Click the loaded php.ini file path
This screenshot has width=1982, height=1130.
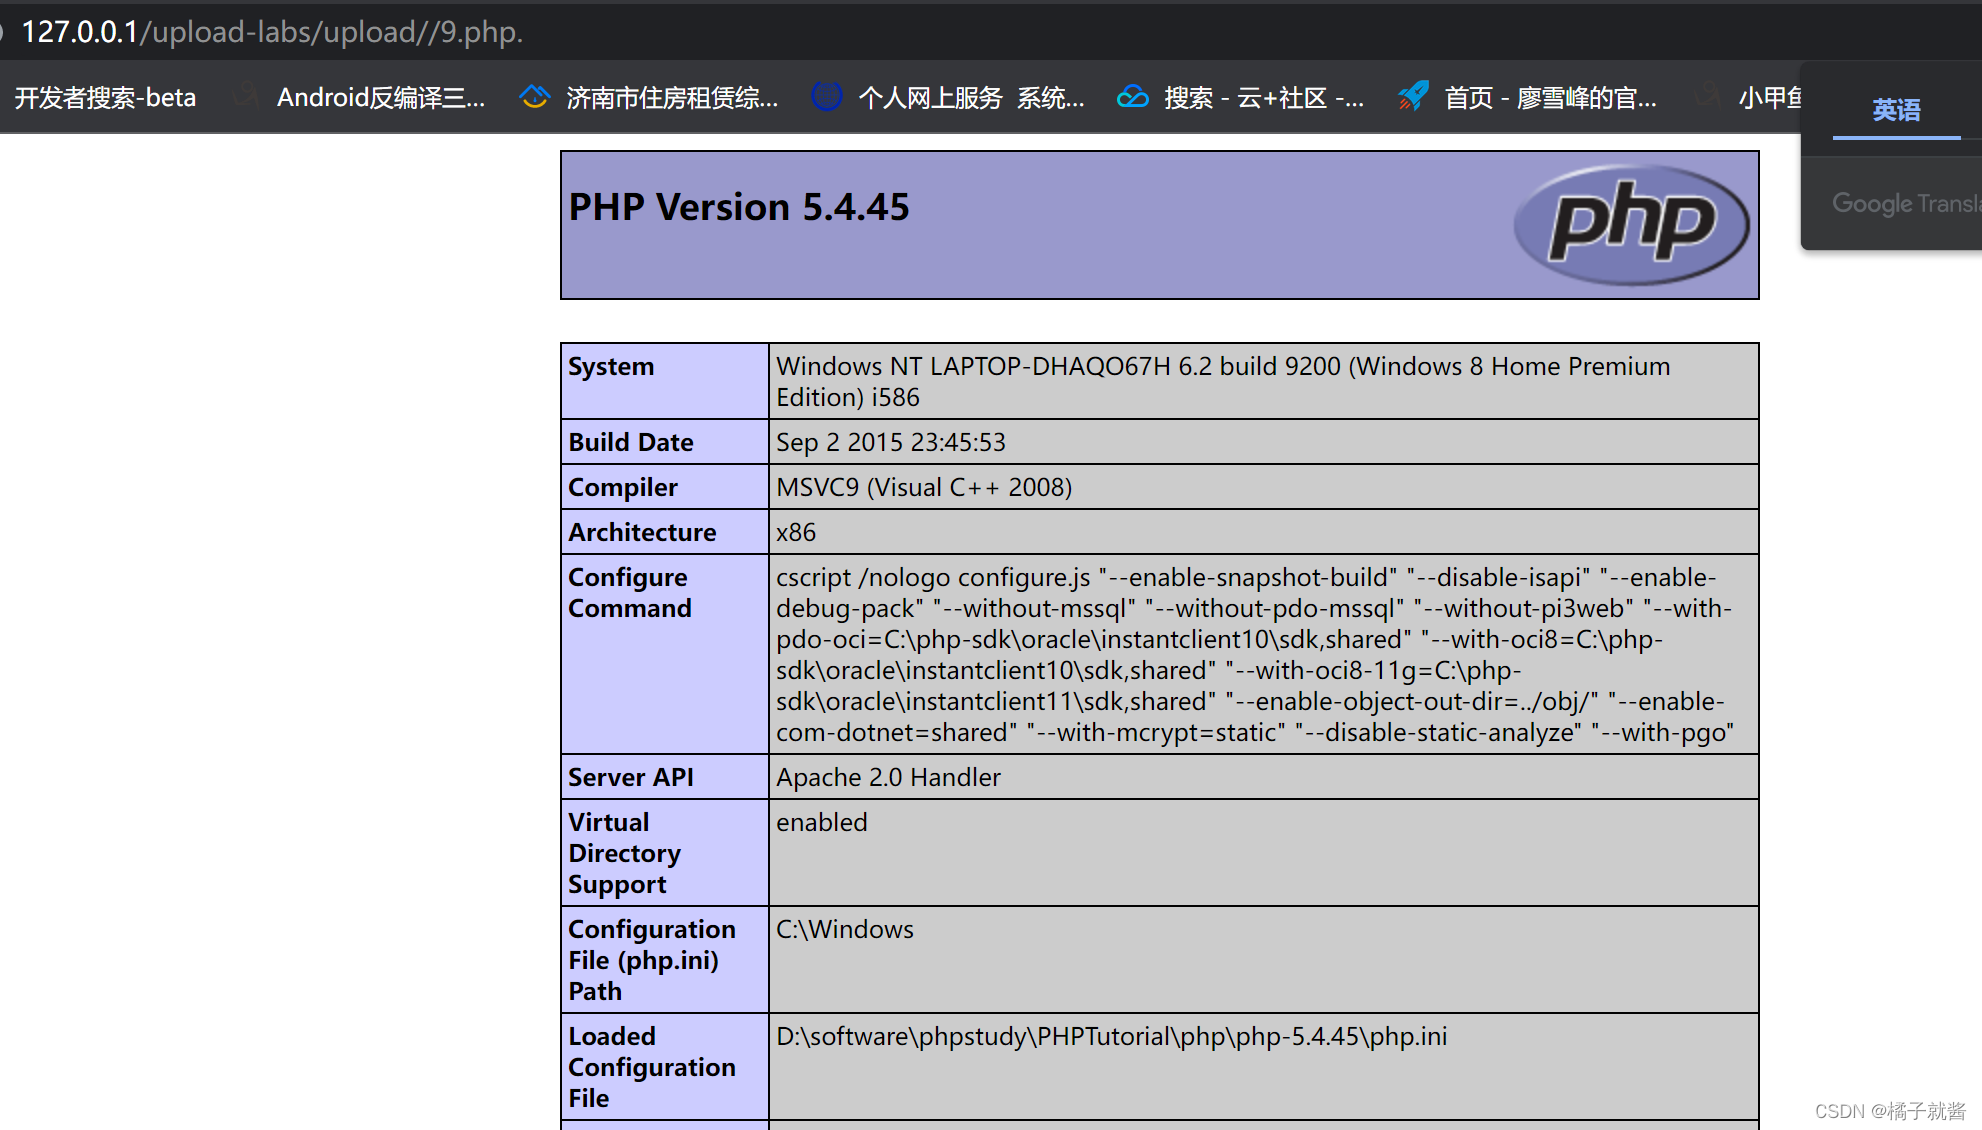(1111, 1036)
